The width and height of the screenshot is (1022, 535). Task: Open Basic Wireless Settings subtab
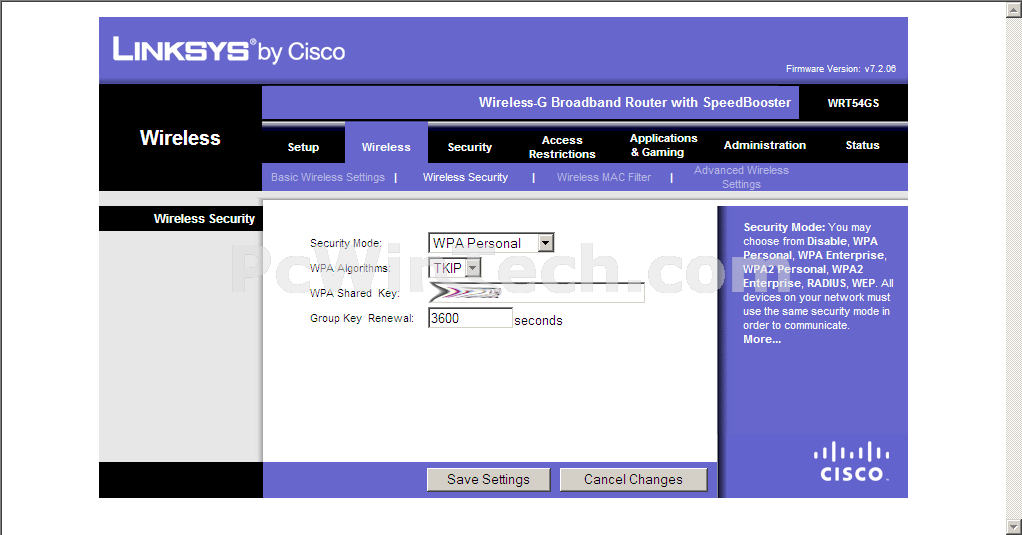tap(328, 177)
